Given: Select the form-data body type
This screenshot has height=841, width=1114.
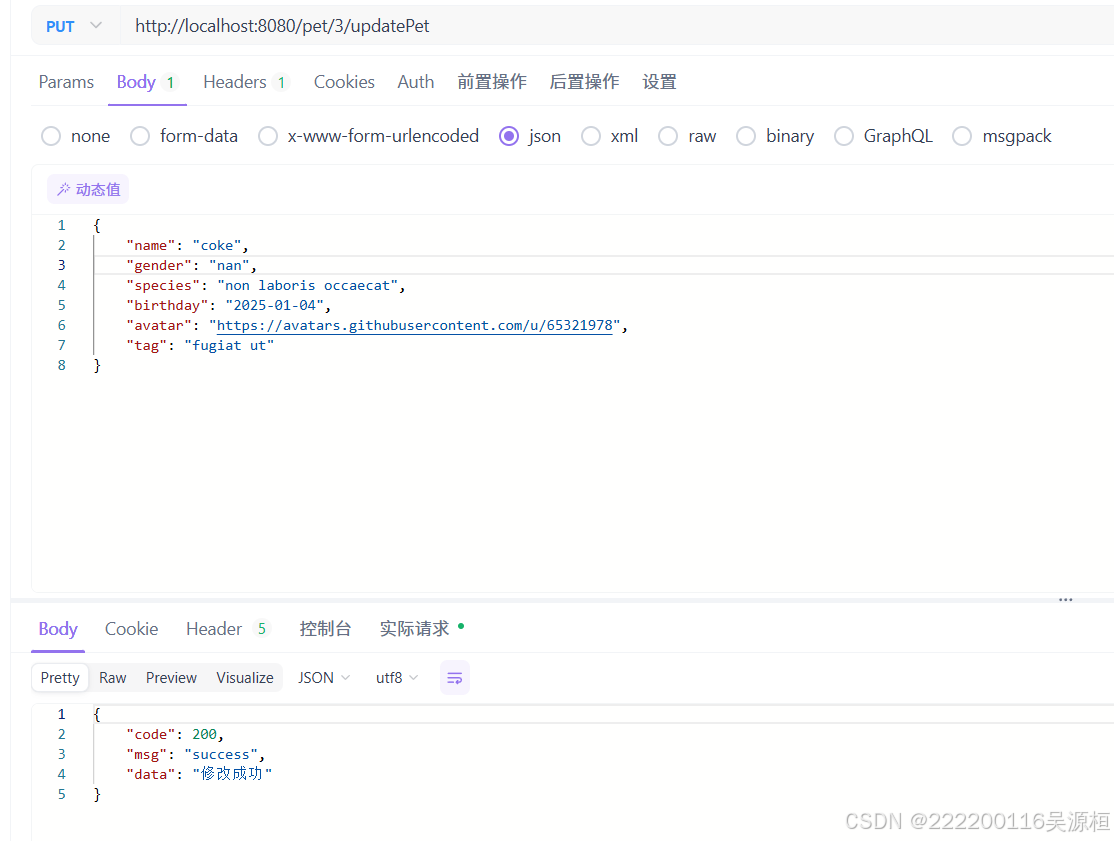Looking at the screenshot, I should 184,136.
